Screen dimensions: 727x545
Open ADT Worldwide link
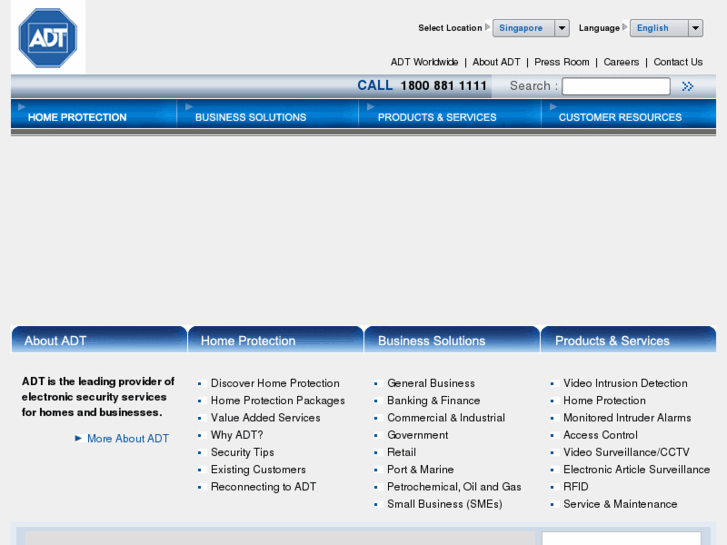[424, 62]
